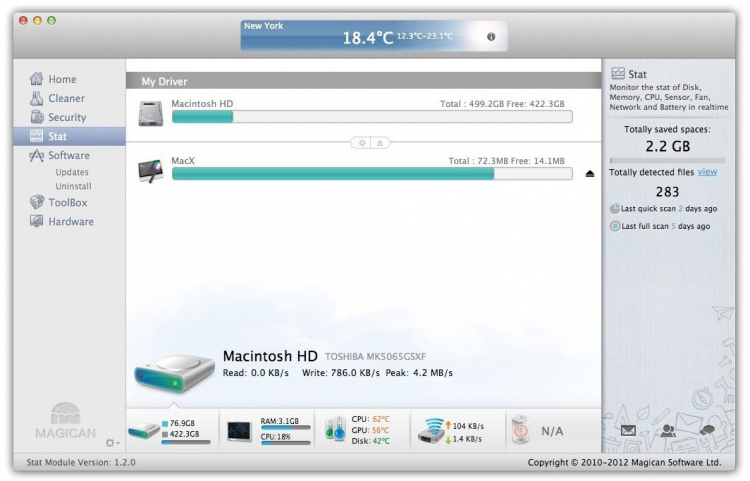Eject the MacX volume
The height and width of the screenshot is (481, 750).
click(590, 174)
